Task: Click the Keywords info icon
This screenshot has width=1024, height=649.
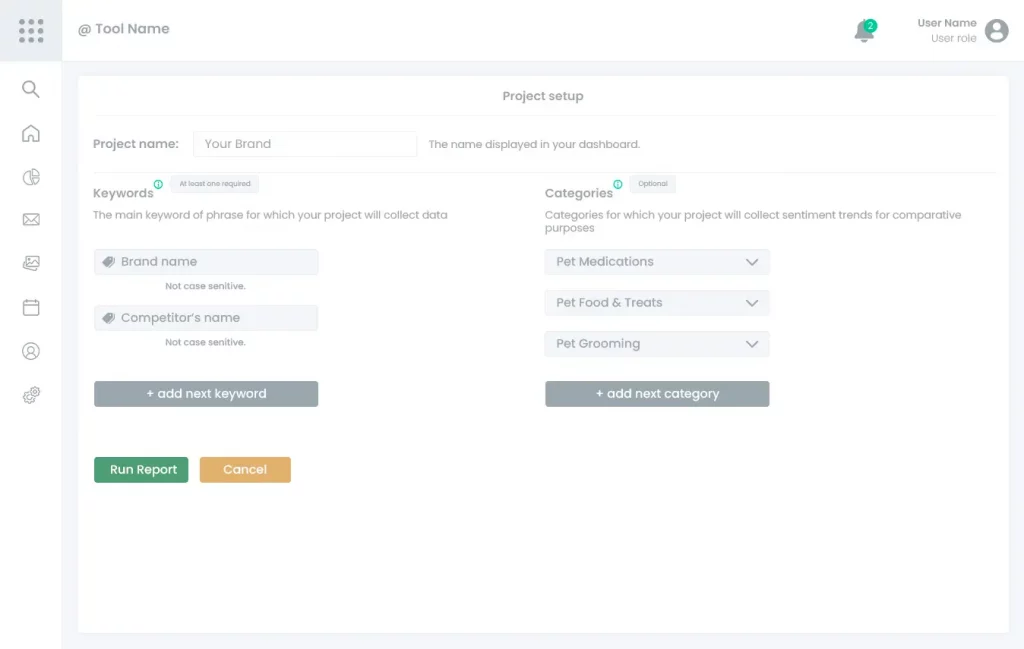Action: coord(158,184)
